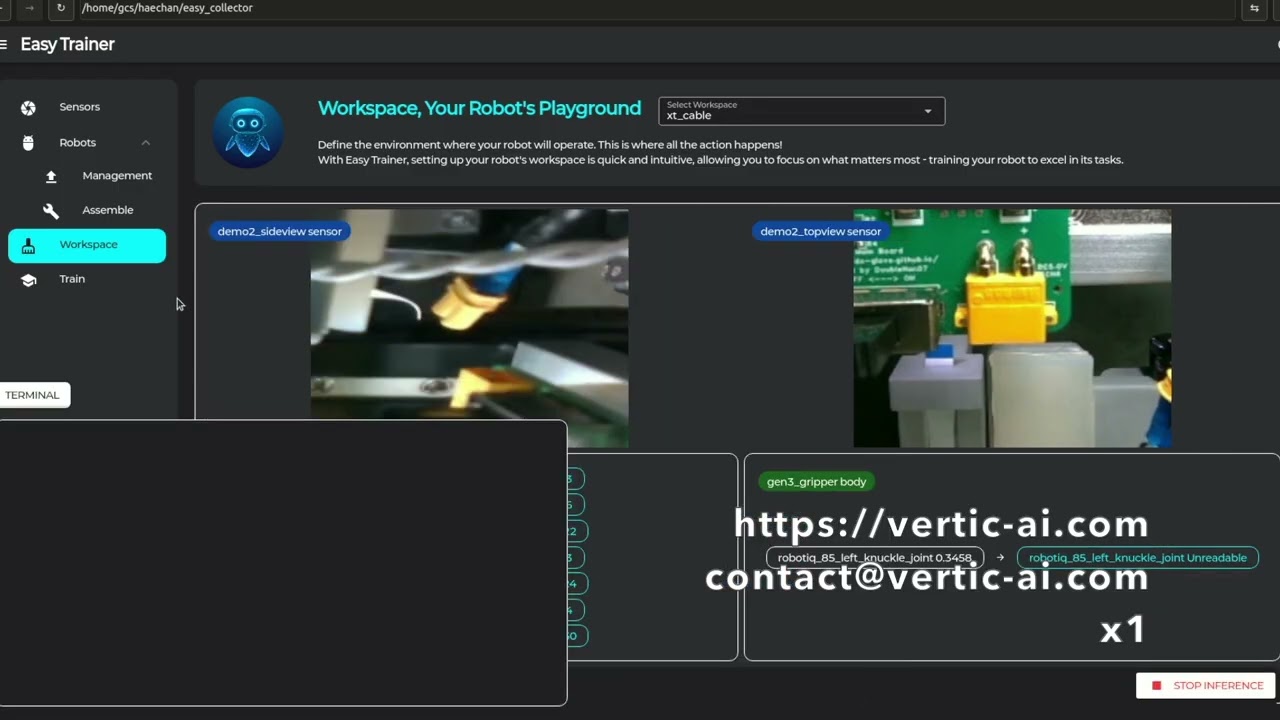Go to the Train page

click(72, 279)
